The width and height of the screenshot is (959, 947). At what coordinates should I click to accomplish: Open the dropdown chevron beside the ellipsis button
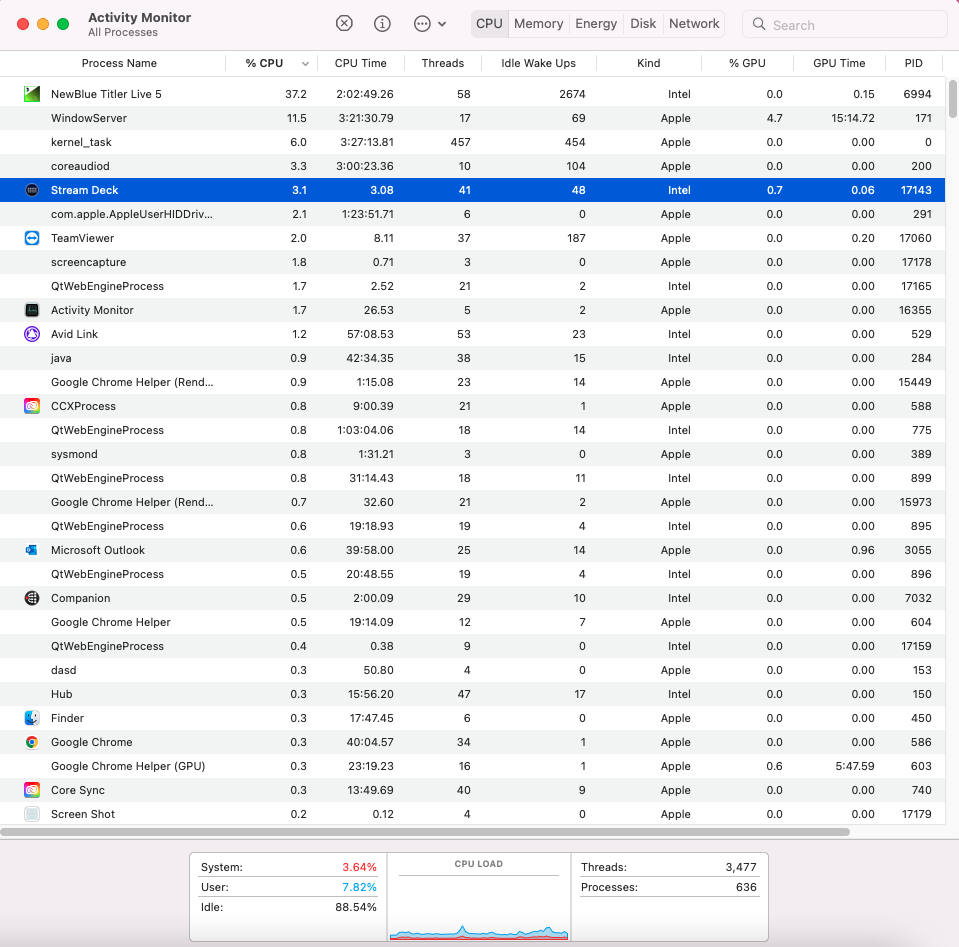point(443,23)
